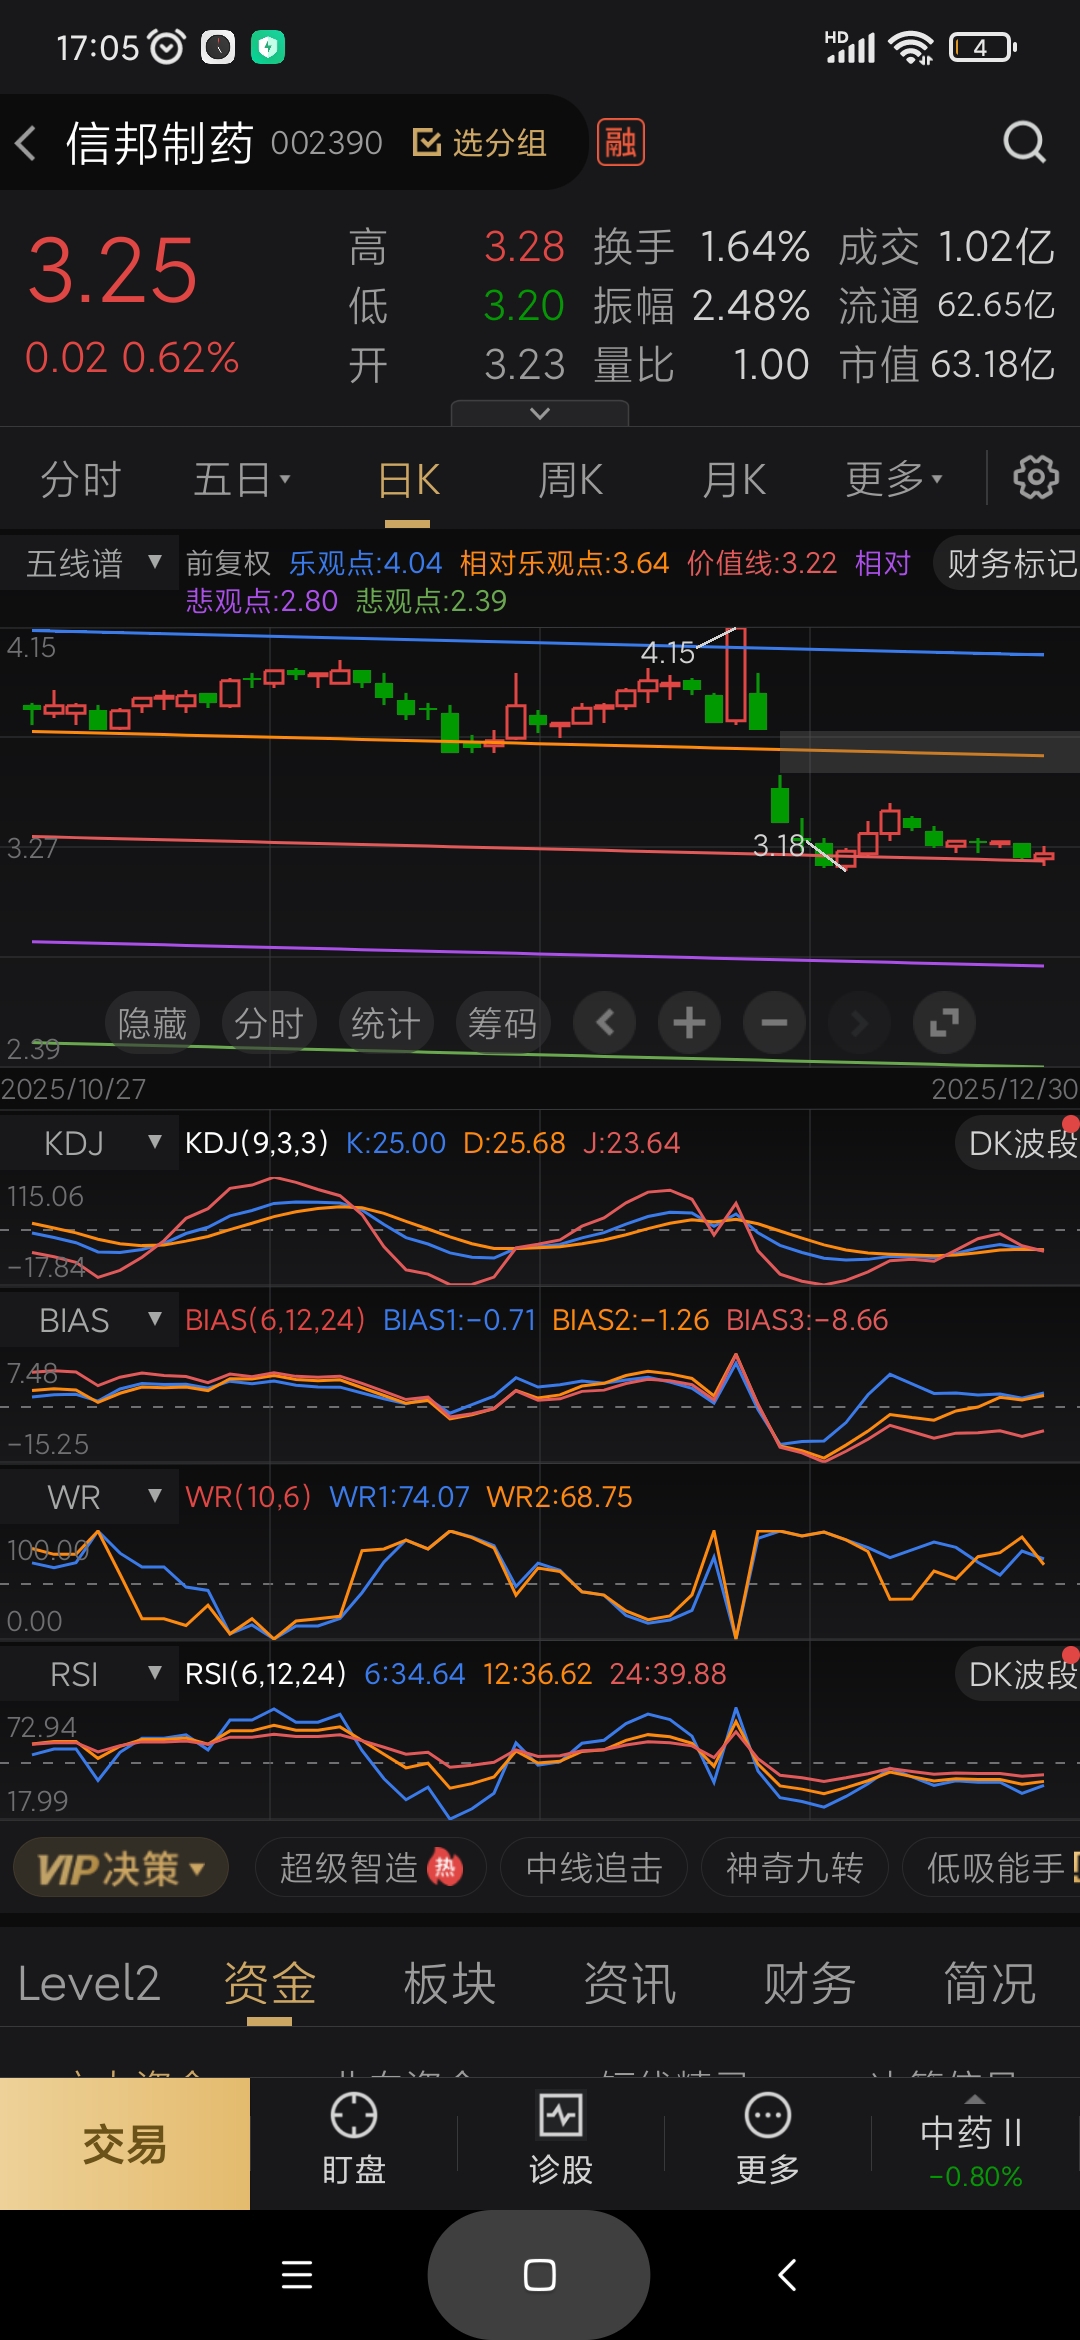
Task: Open the 五线谱 indicator dropdown
Action: [90, 563]
